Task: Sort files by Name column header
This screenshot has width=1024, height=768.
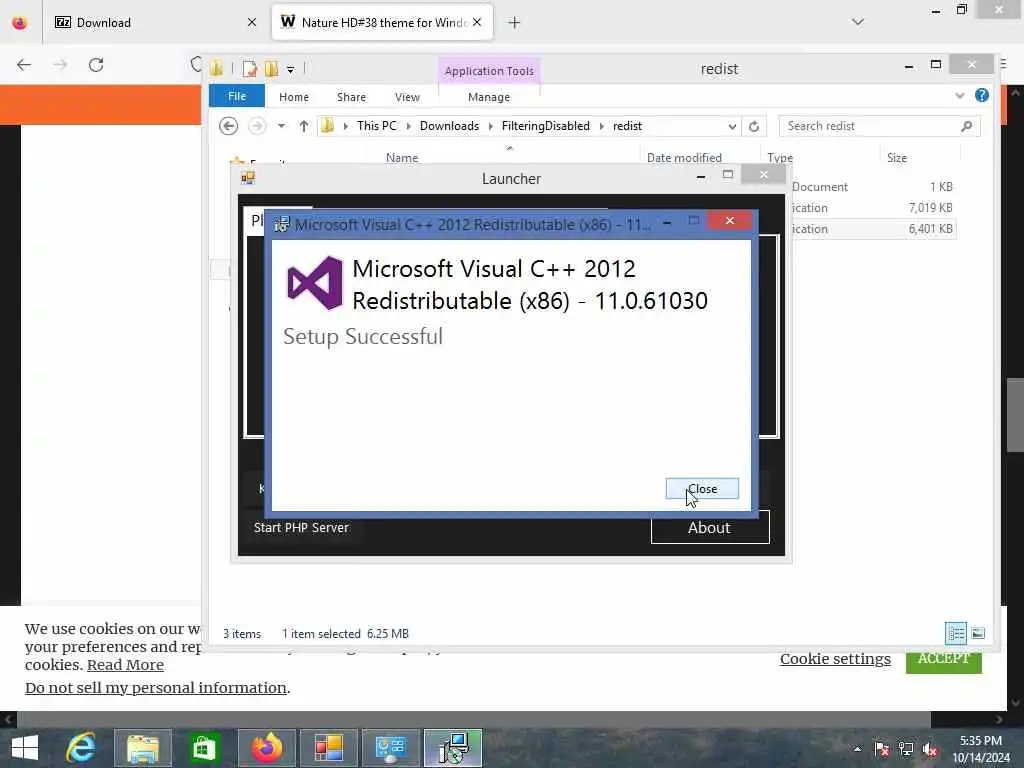Action: point(402,157)
